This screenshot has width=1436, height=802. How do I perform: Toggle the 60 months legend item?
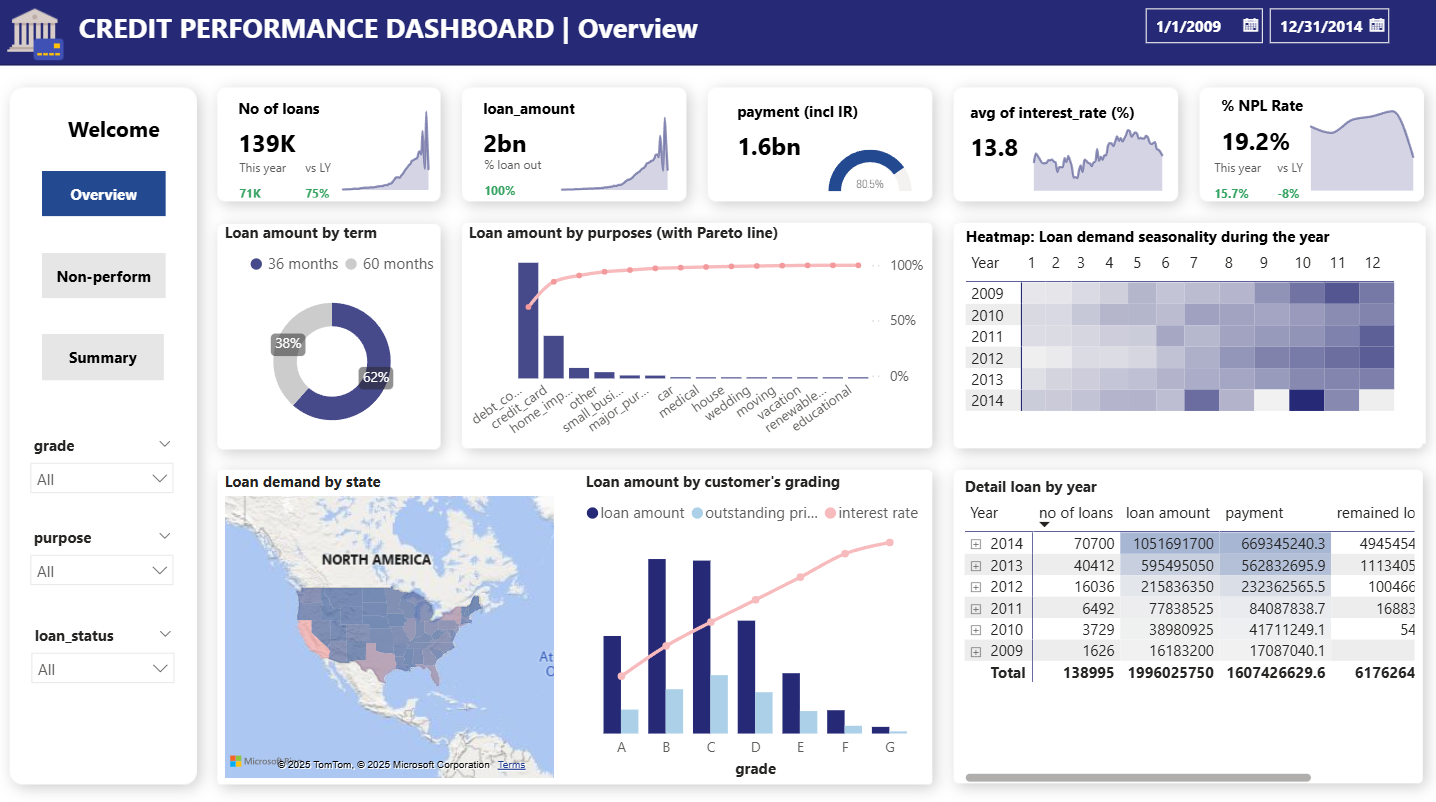pyautogui.click(x=390, y=264)
